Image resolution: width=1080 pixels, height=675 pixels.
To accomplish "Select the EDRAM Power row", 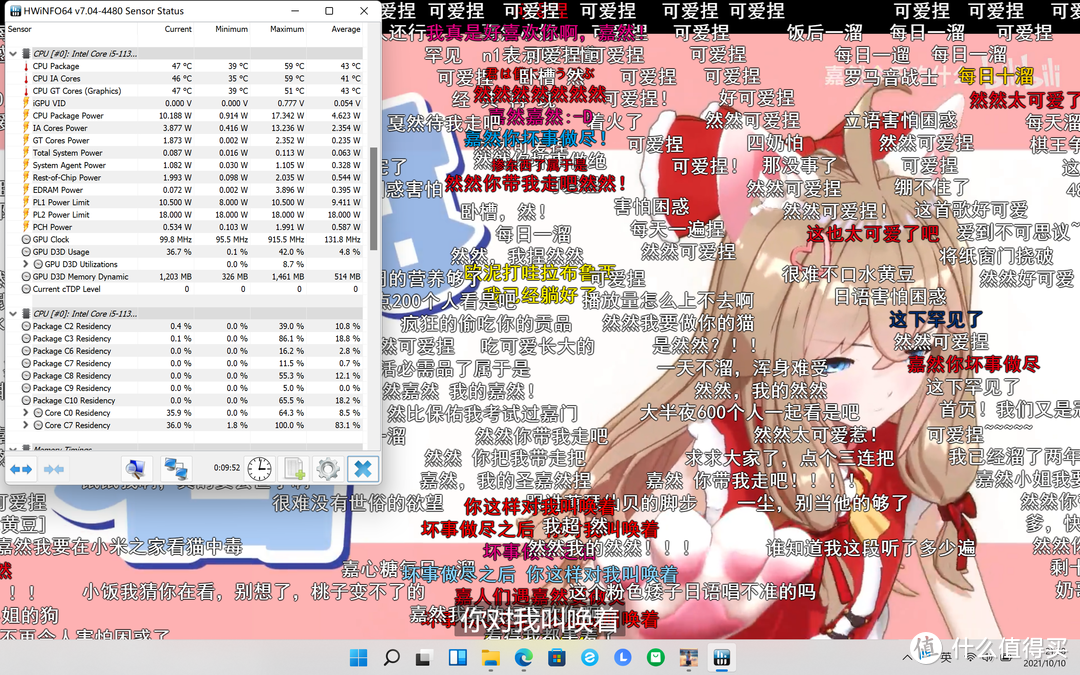I will pos(185,190).
